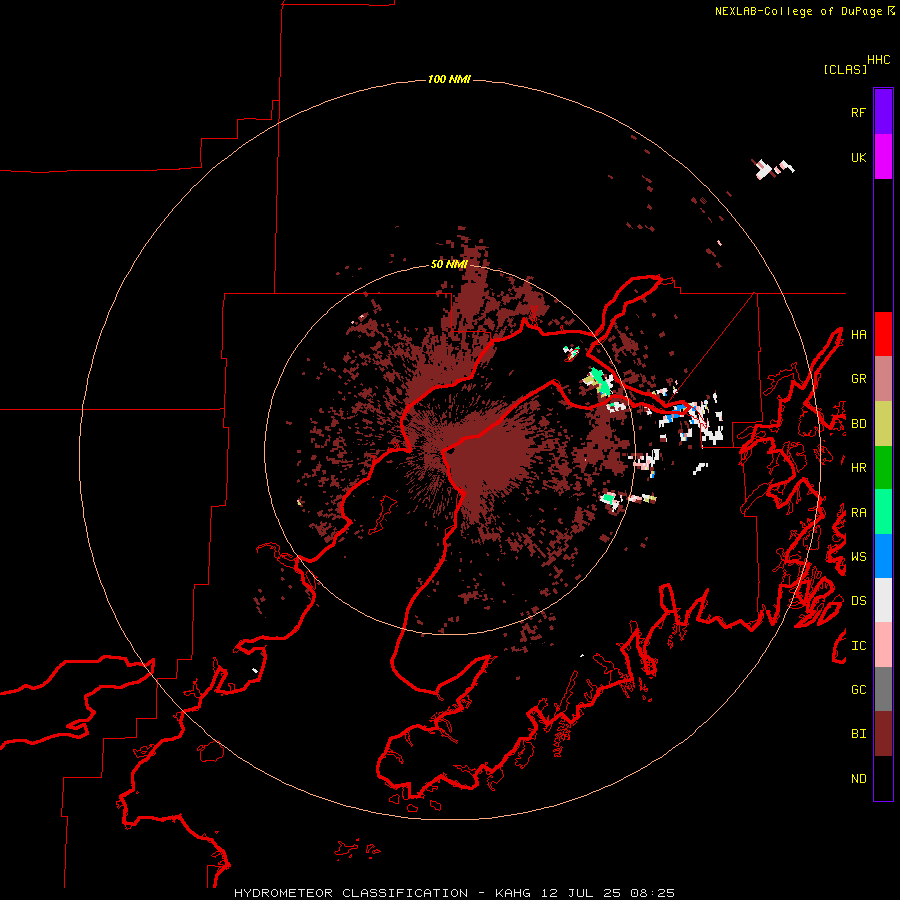Click the [CLAS] legend heading
Viewport: 900px width, 900px height.
(845, 69)
